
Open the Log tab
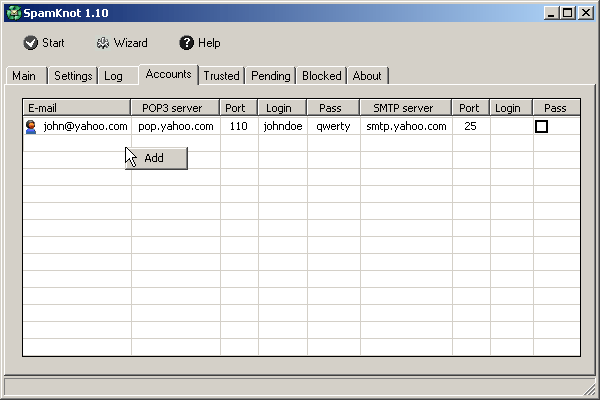(118, 76)
